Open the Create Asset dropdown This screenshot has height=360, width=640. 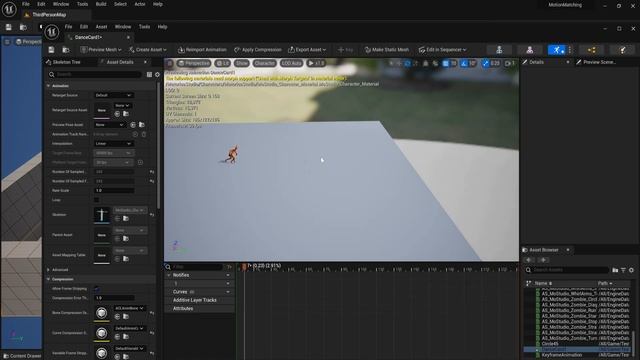(x=148, y=50)
